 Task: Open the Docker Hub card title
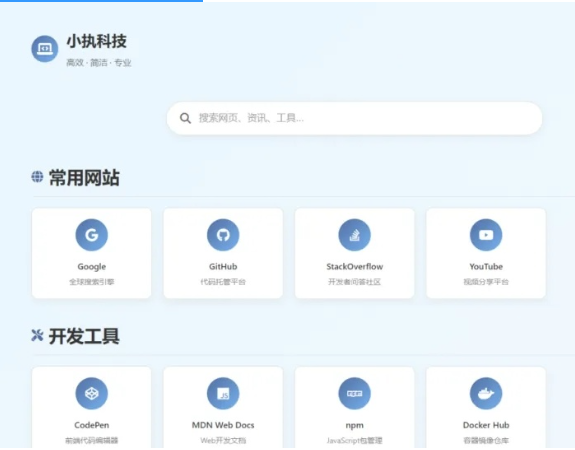click(486, 425)
